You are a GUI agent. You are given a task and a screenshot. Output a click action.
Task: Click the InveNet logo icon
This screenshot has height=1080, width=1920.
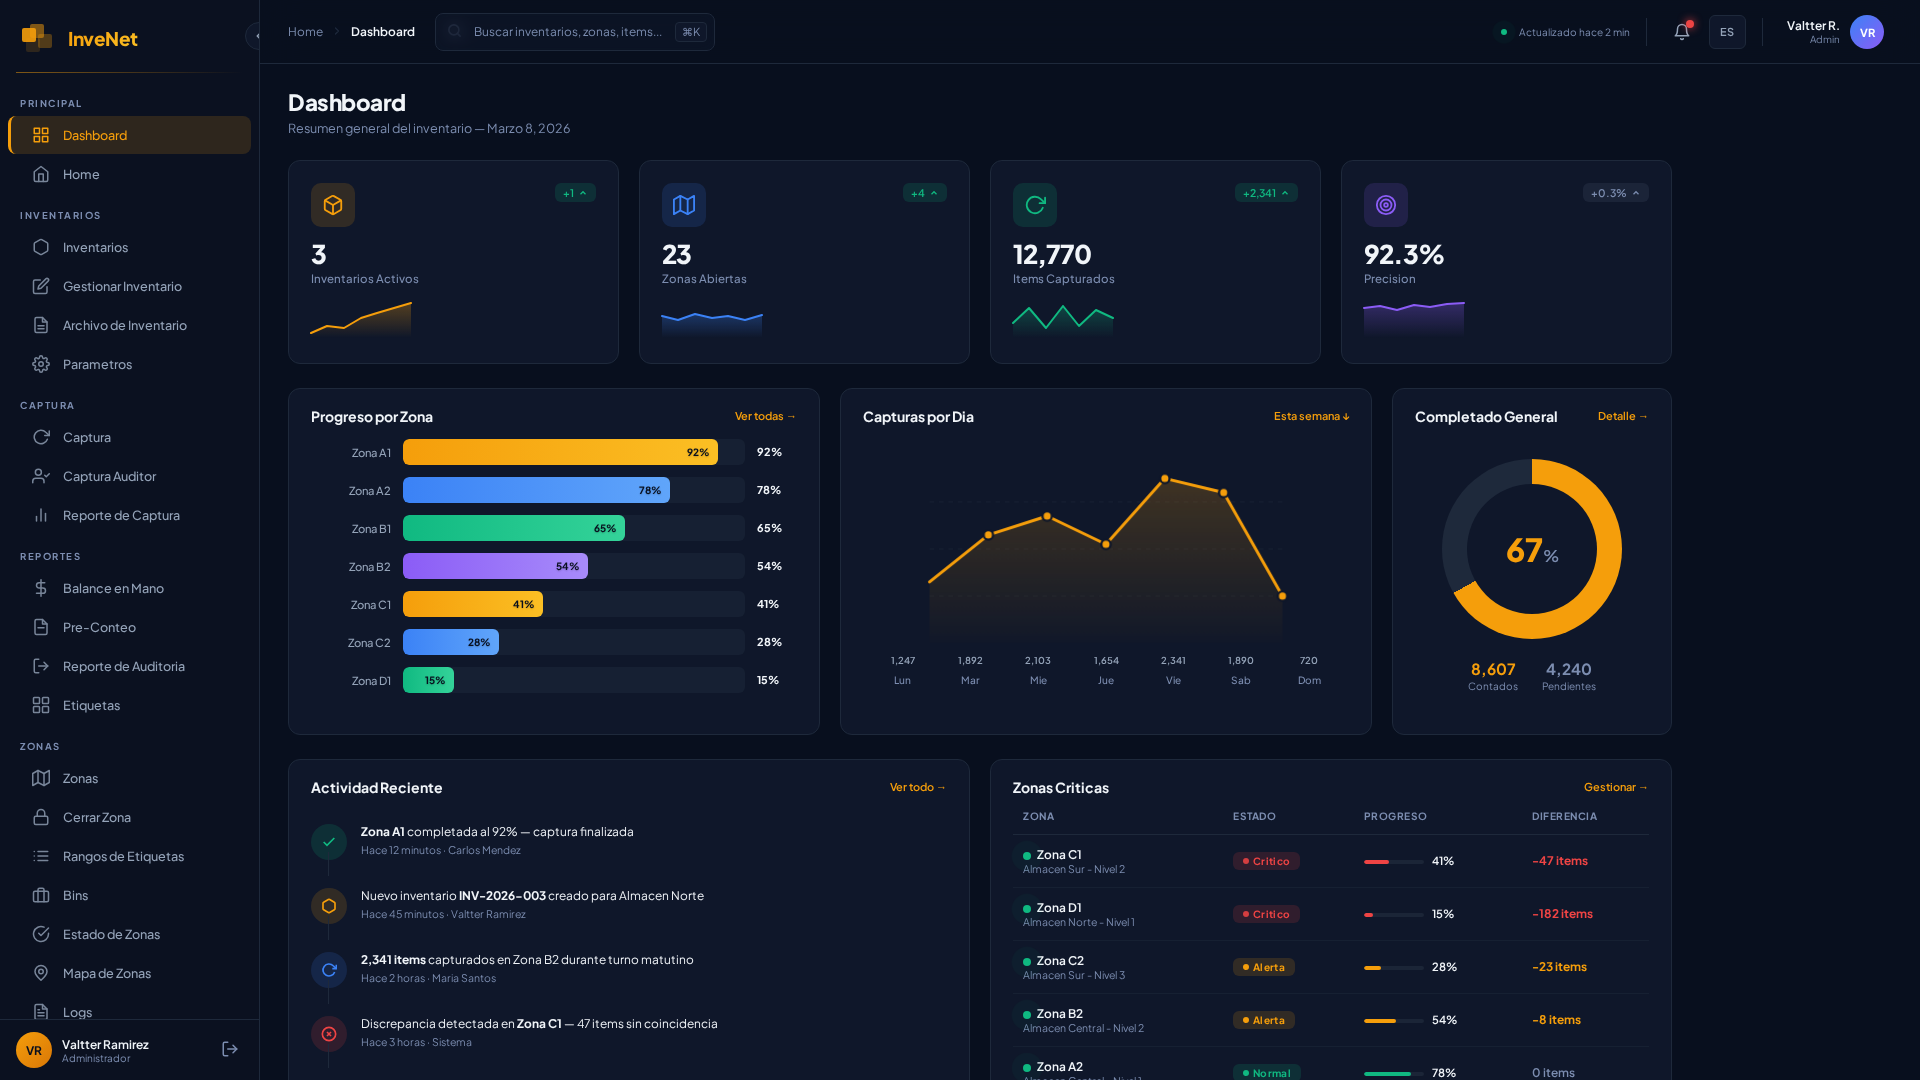pyautogui.click(x=37, y=38)
